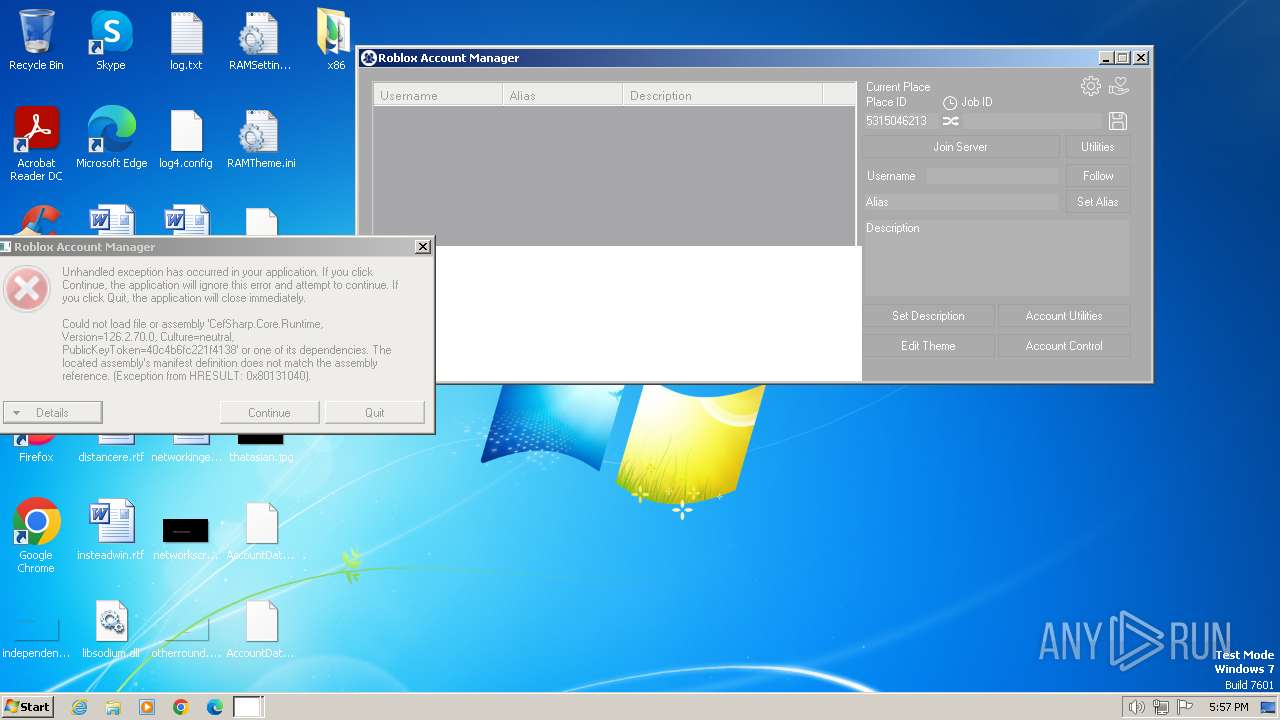Viewport: 1280px width, 720px height.
Task: Click the Roblox Account Manager taskbar button
Action: (248, 707)
